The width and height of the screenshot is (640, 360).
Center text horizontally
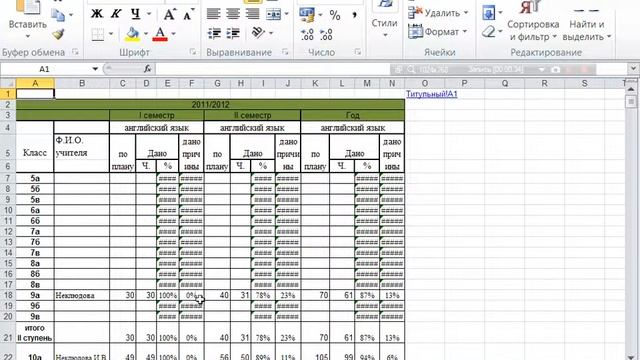click(233, 14)
